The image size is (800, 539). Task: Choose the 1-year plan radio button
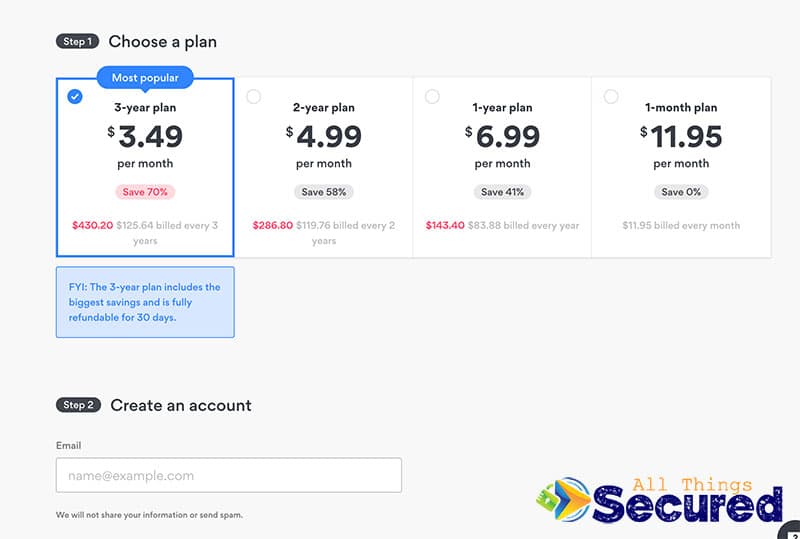pyautogui.click(x=432, y=96)
